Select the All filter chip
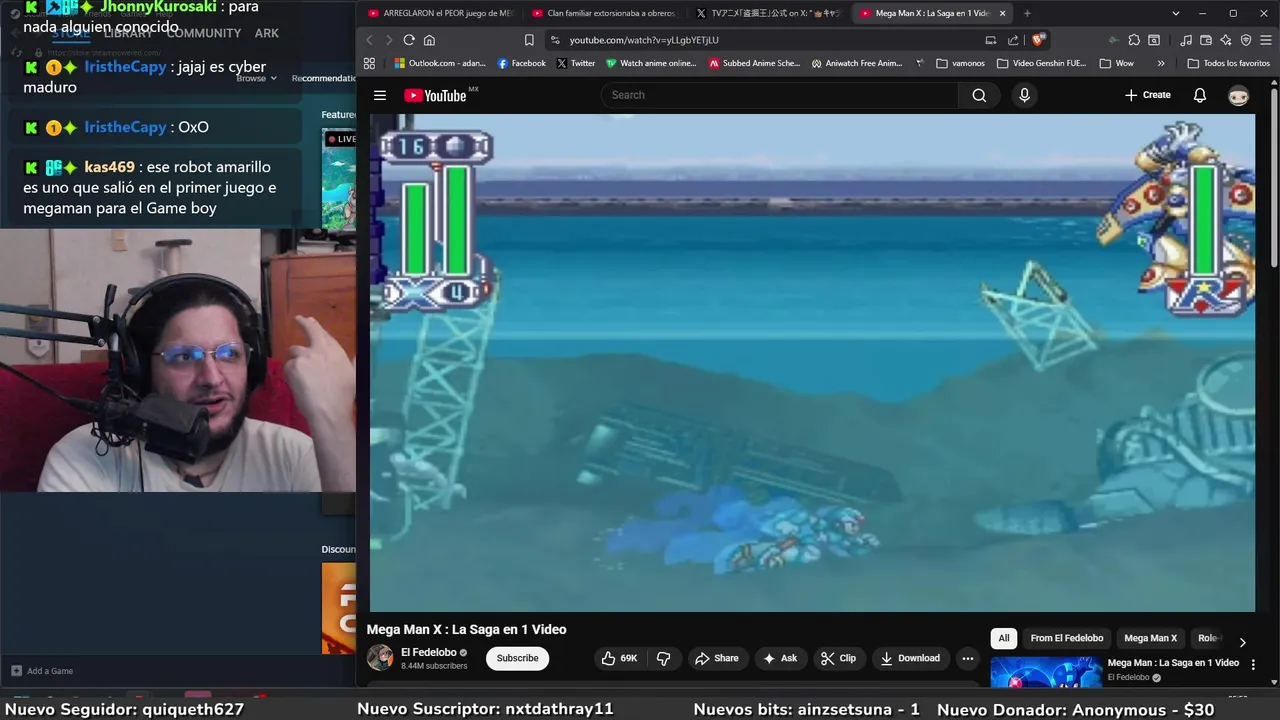This screenshot has width=1280, height=720. 1004,638
